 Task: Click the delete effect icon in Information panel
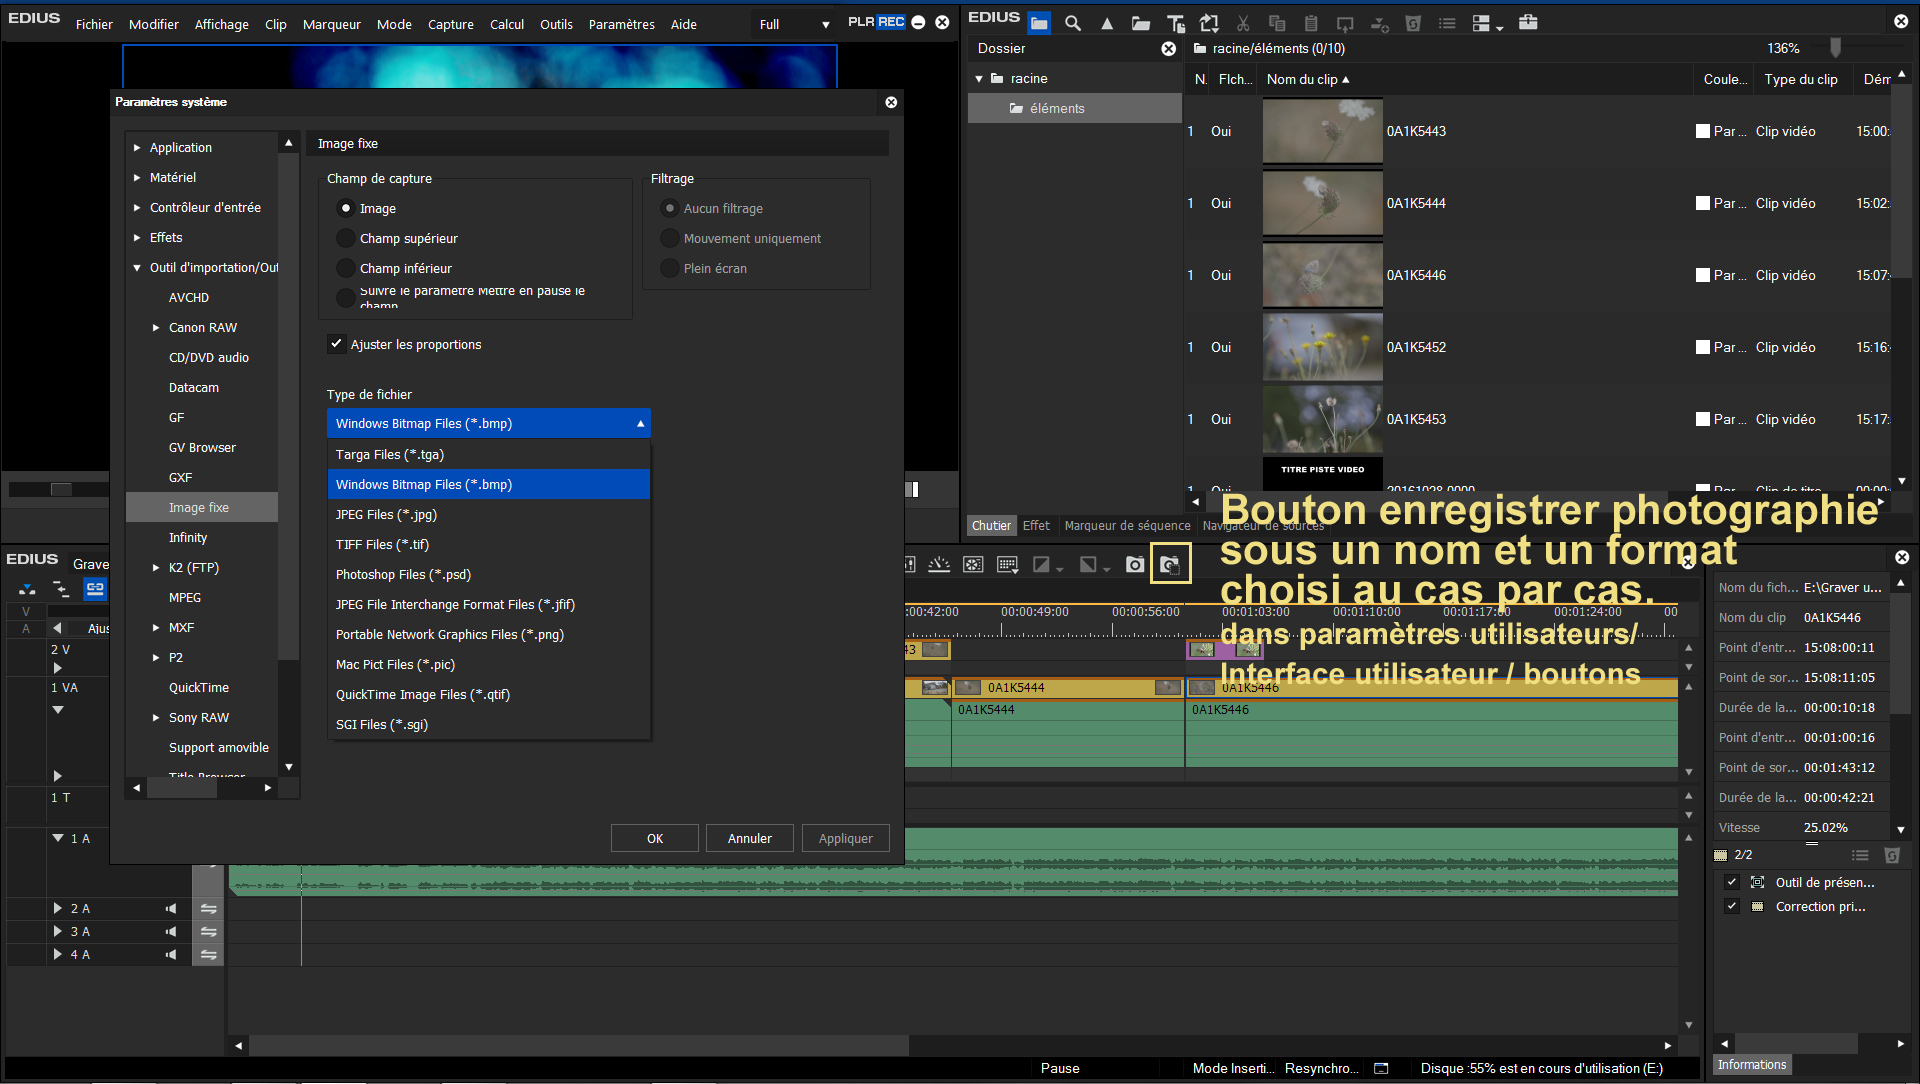(1891, 855)
